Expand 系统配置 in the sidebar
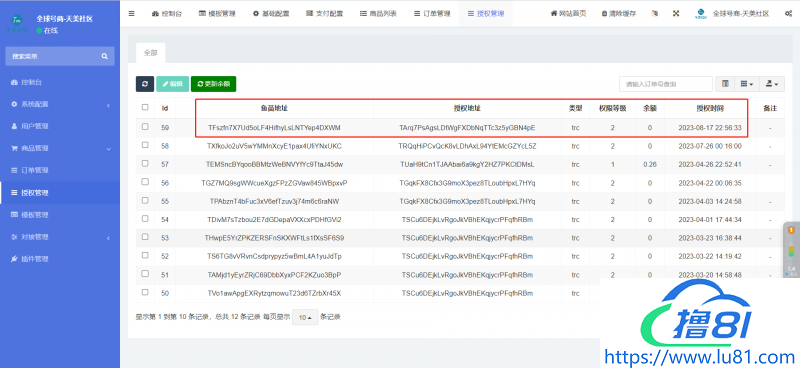 [60, 104]
